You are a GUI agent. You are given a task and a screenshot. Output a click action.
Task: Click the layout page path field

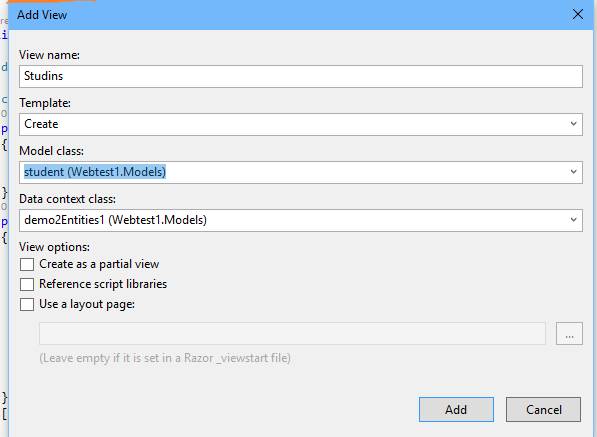coord(292,333)
